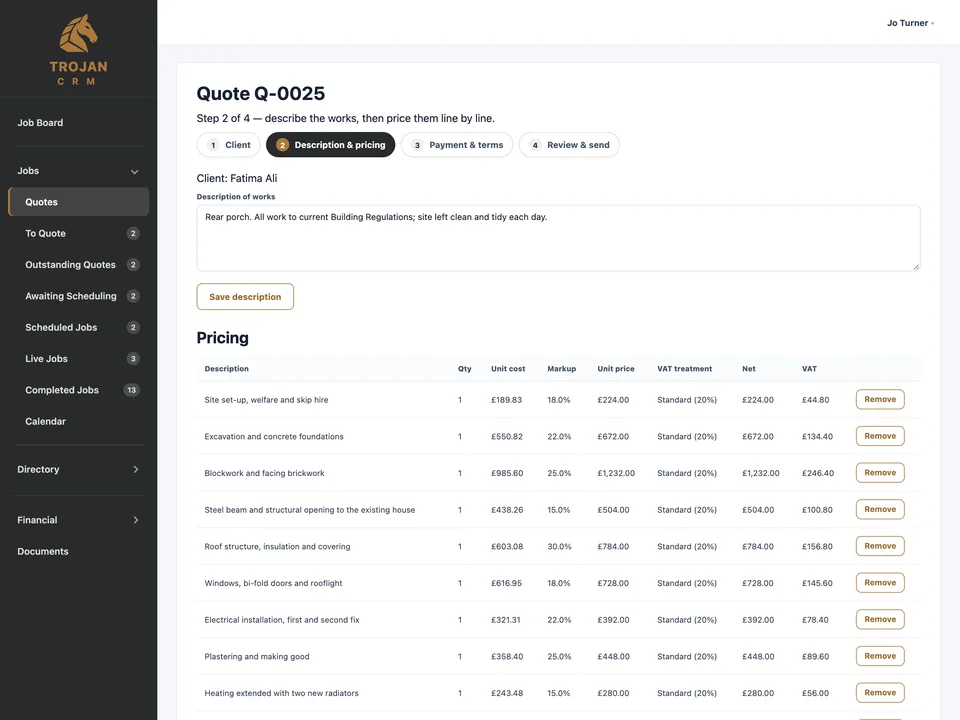Select Quotes in the sidebar
960x720 pixels.
pyautogui.click(x=78, y=202)
